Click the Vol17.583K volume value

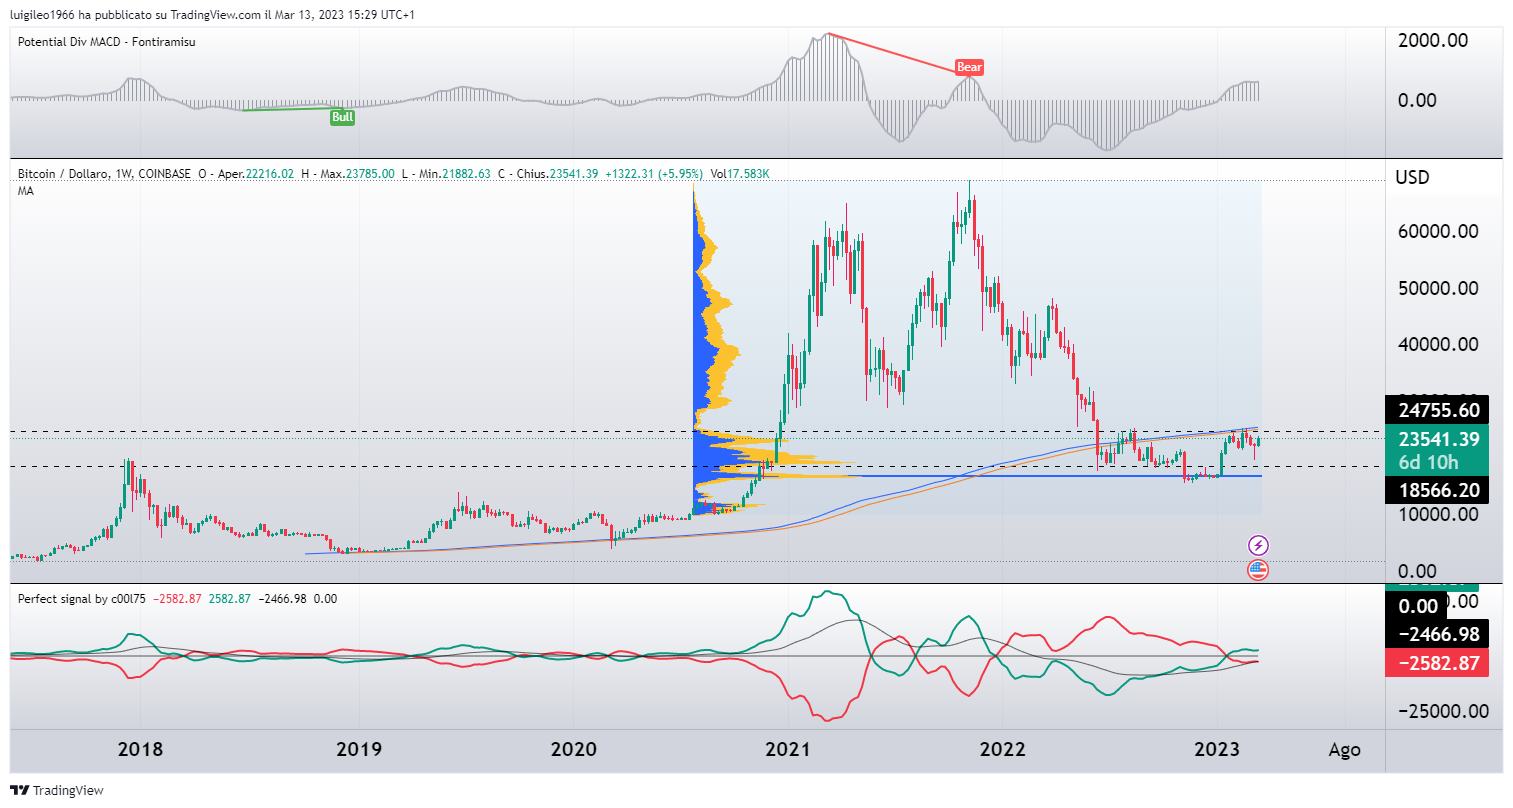(x=740, y=174)
